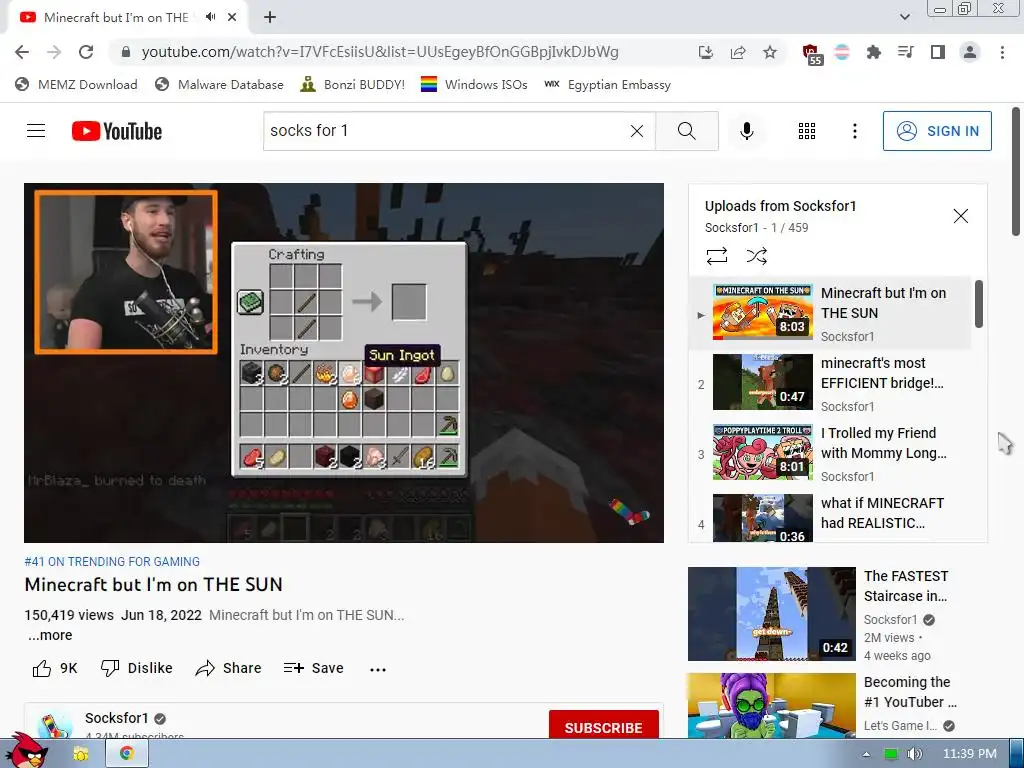Go back with browser back arrow
The height and width of the screenshot is (768, 1024).
[x=22, y=52]
